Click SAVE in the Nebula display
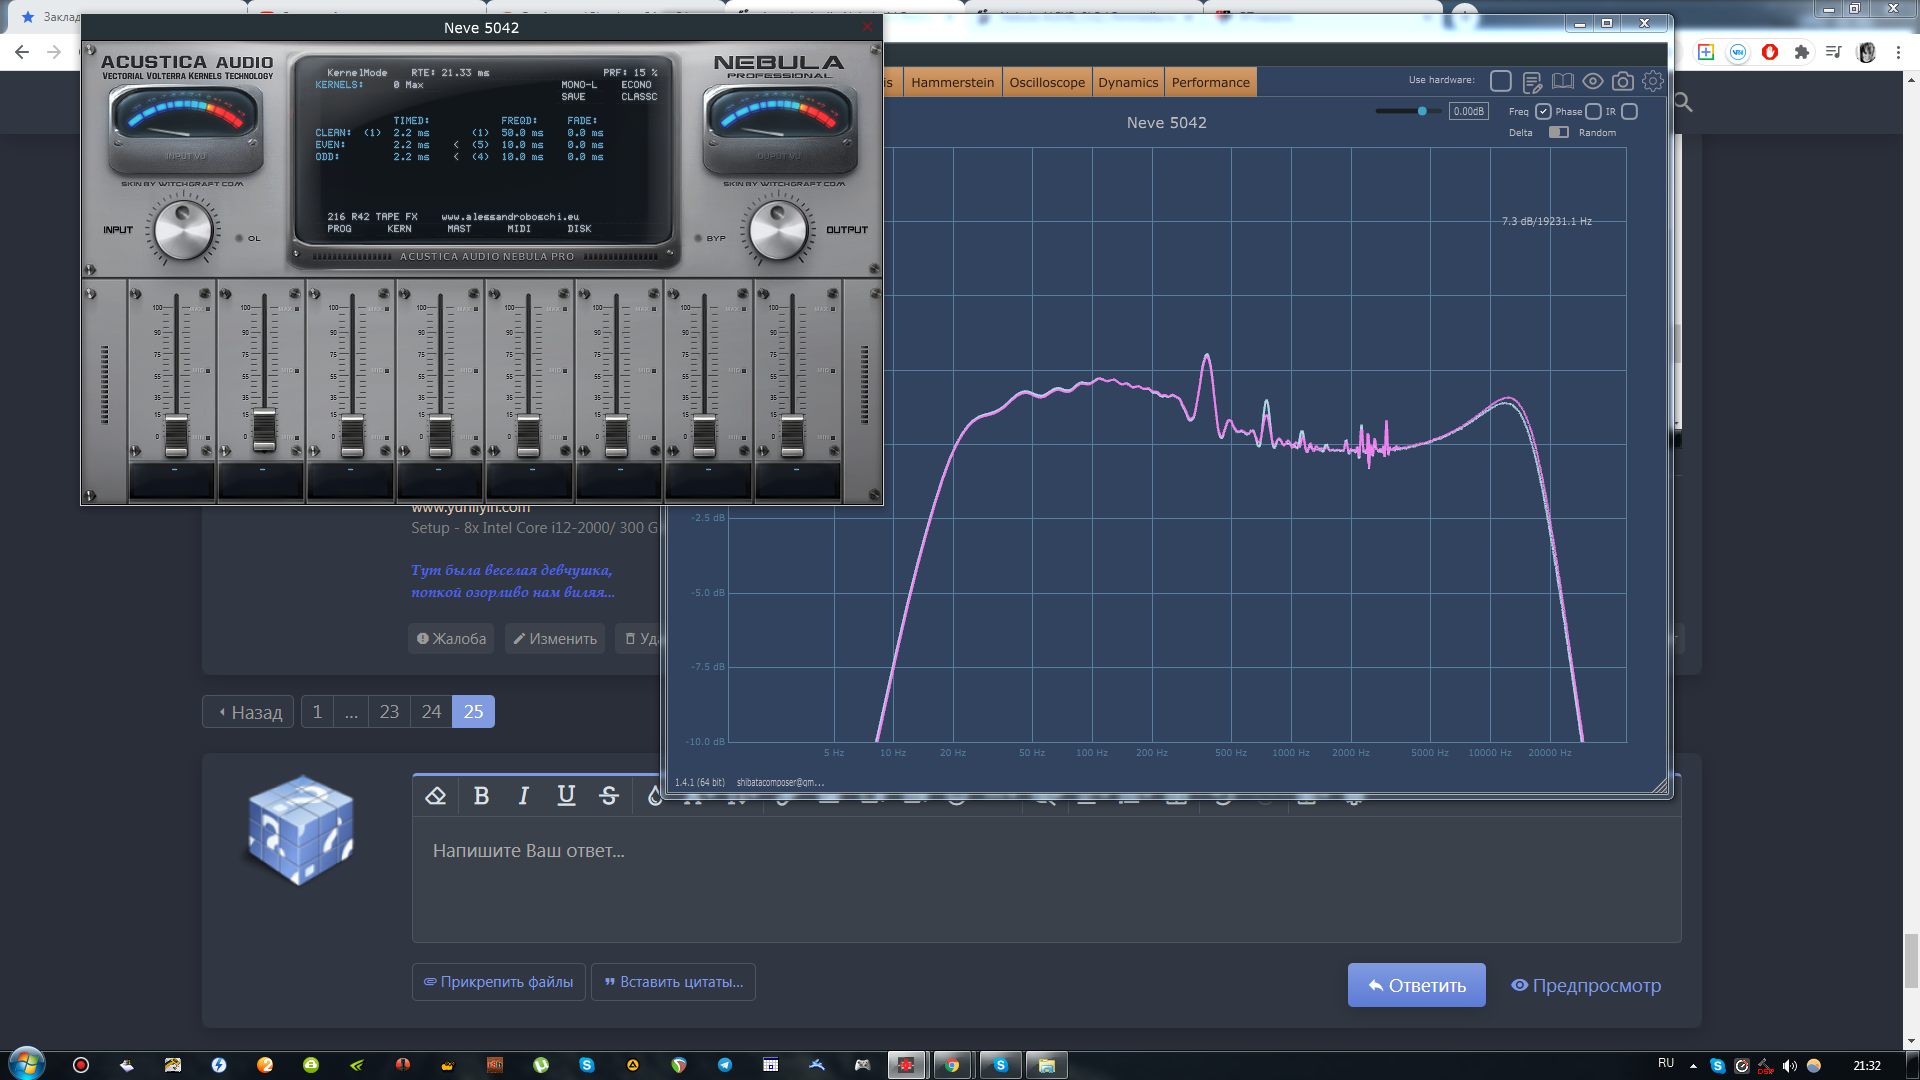1920x1080 pixels. pyautogui.click(x=573, y=97)
